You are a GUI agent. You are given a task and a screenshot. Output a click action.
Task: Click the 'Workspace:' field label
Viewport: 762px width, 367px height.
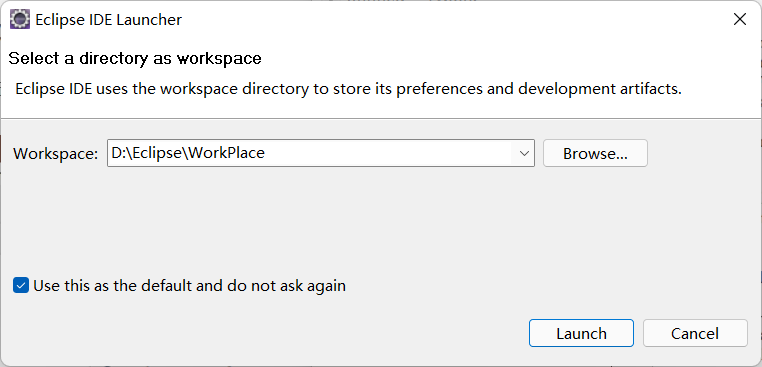55,154
